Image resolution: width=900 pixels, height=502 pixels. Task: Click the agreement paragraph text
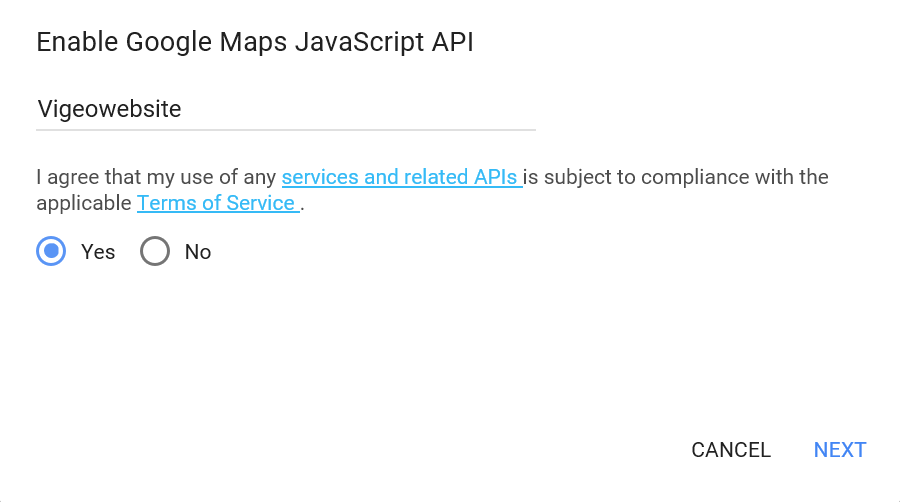[432, 190]
